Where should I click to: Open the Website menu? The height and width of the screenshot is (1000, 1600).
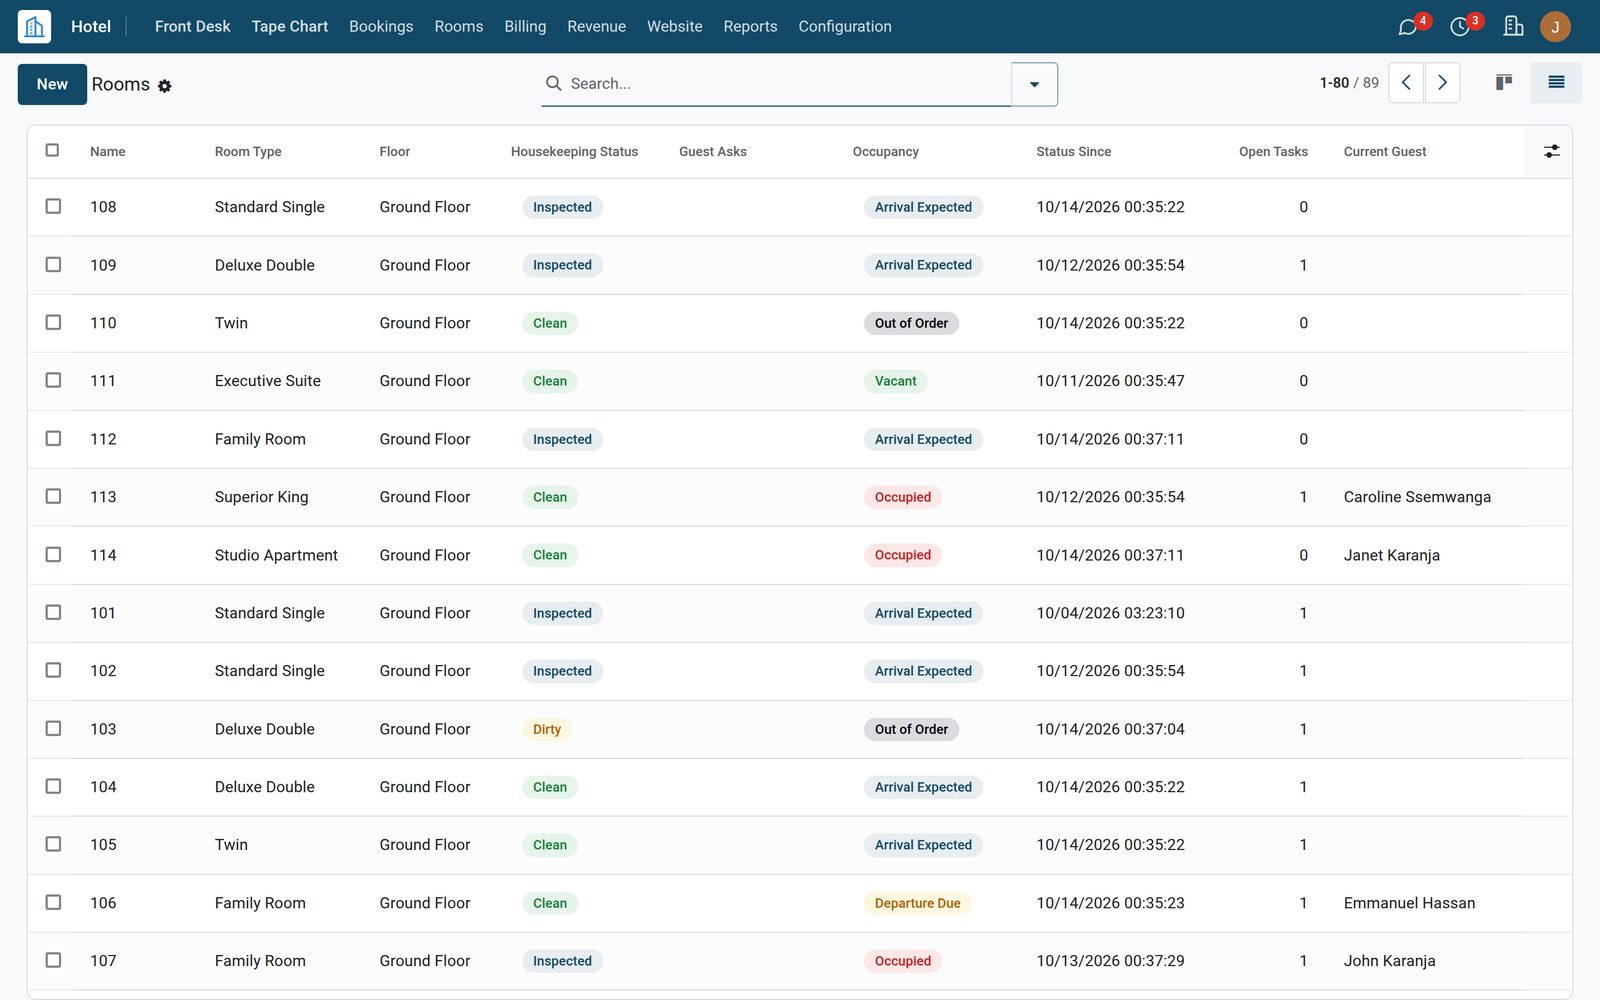coord(675,26)
